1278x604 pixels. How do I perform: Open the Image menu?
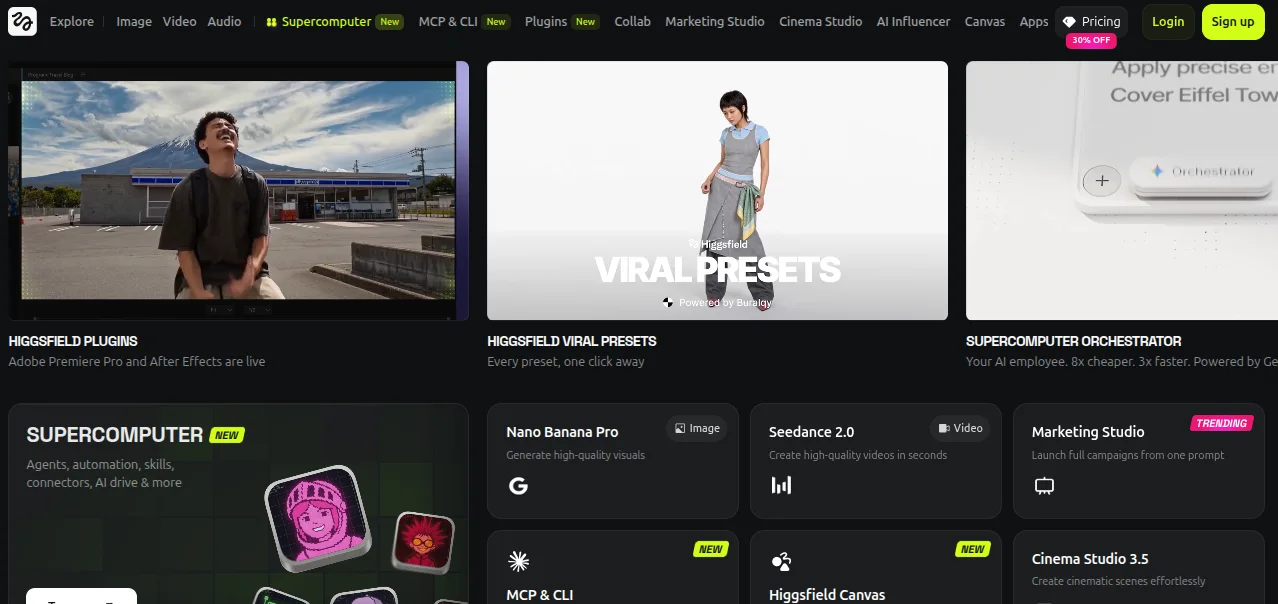point(134,21)
